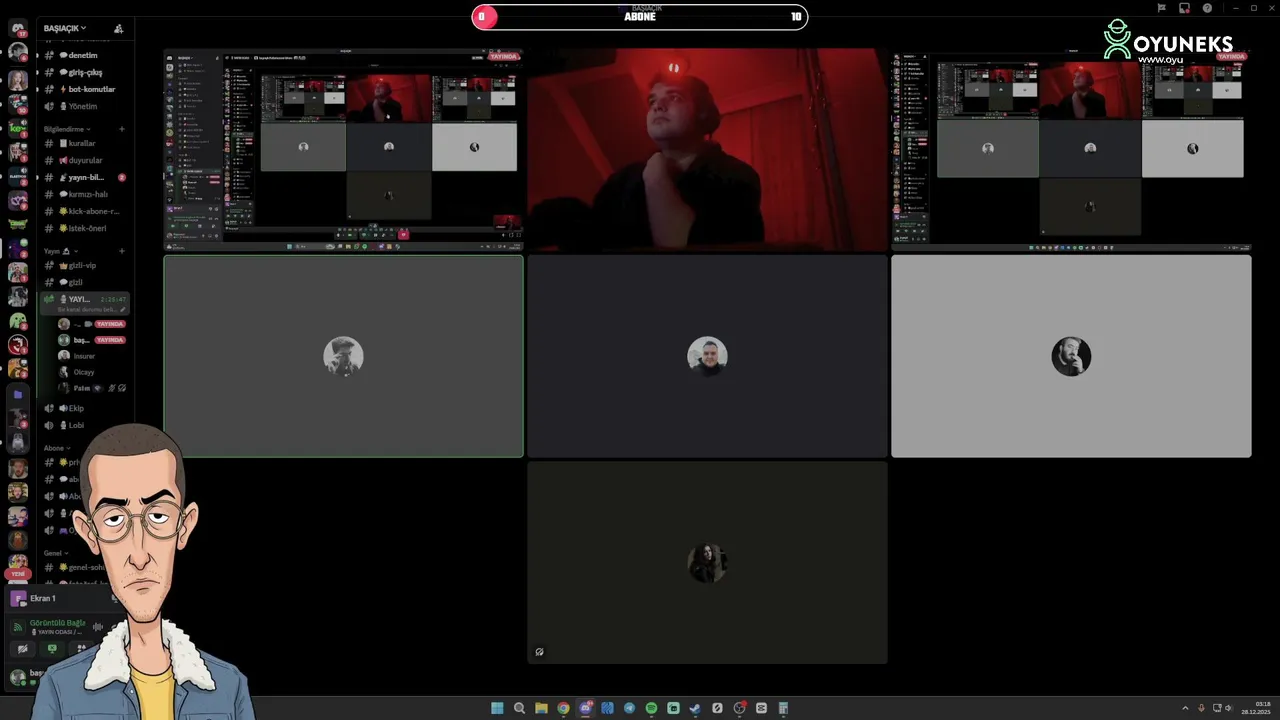Viewport: 1280px width, 720px height.
Task: Focus the red-lit webcam video tile
Action: (x=707, y=148)
